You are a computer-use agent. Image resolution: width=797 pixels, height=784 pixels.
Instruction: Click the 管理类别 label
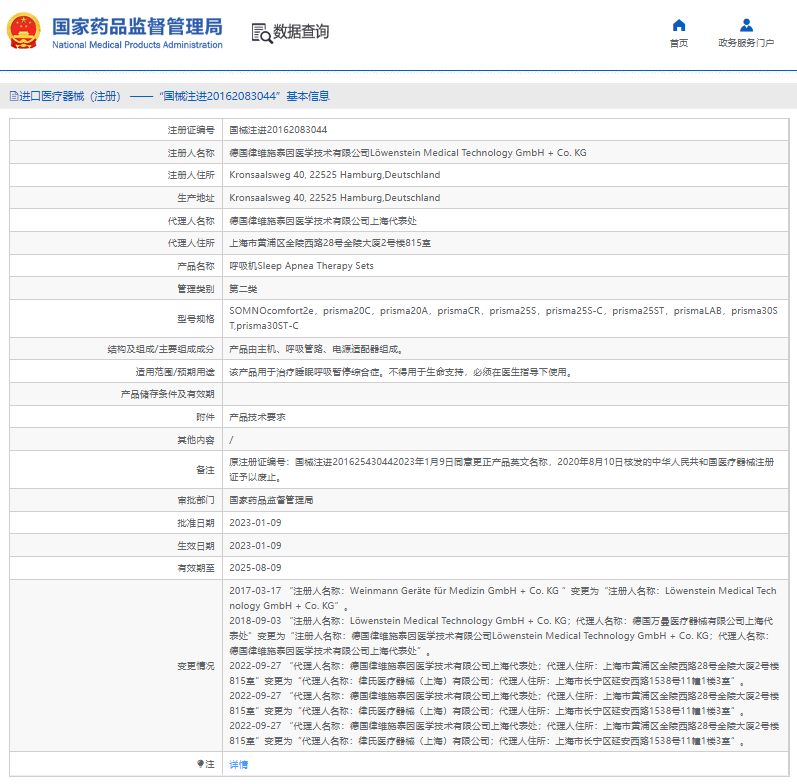[196, 289]
